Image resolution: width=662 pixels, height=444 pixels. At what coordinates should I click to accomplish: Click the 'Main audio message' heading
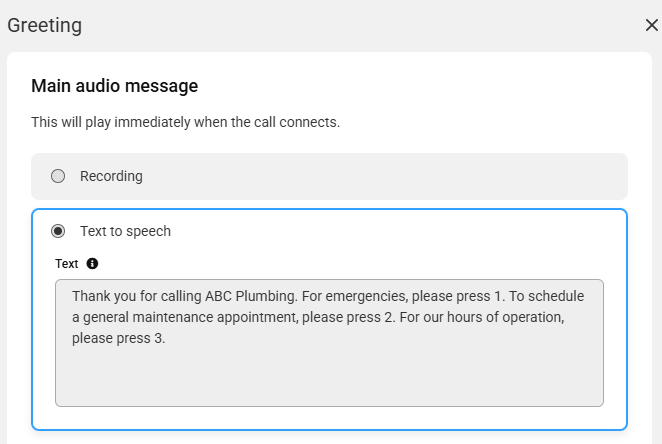tap(114, 86)
